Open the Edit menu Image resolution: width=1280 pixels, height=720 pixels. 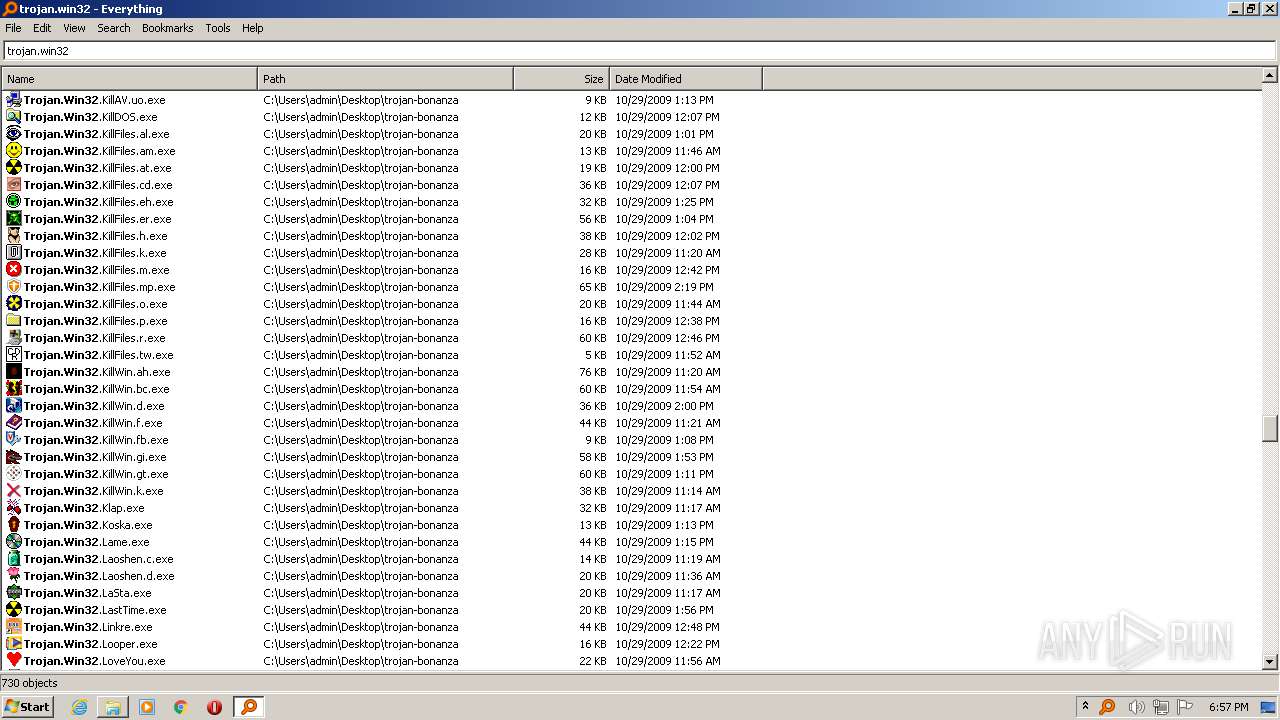coord(42,28)
